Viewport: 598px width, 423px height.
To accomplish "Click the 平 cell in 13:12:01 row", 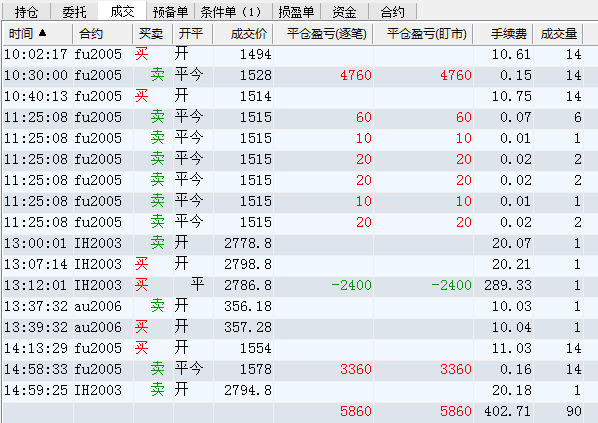I will click(197, 285).
